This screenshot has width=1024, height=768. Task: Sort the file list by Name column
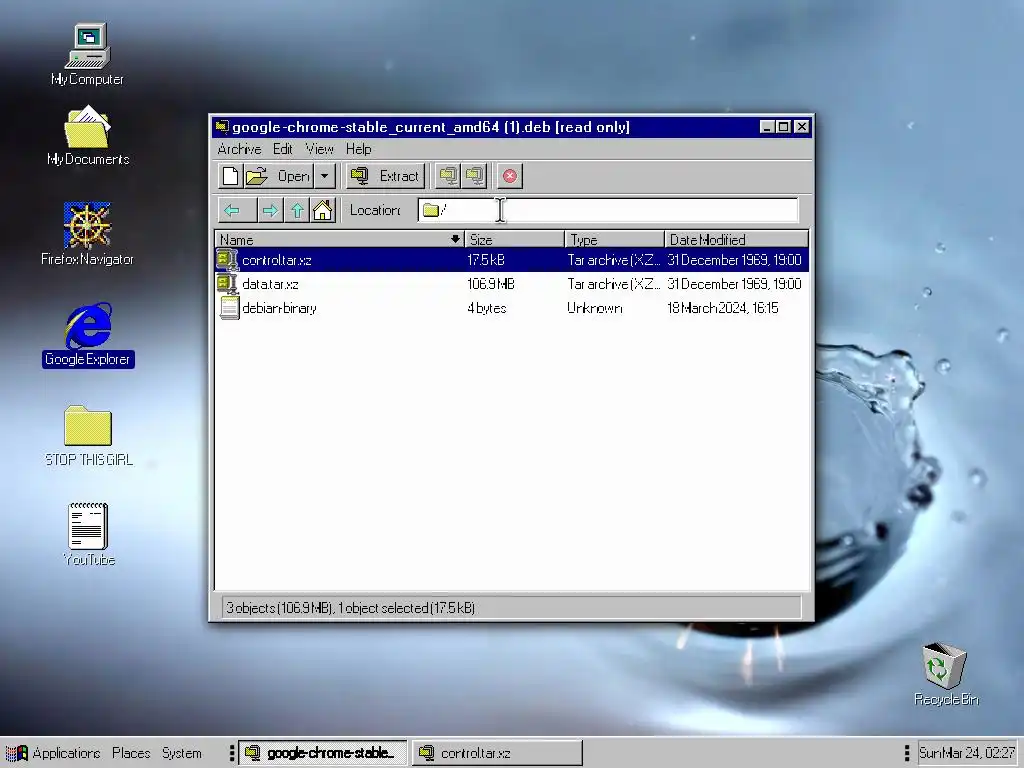click(x=340, y=239)
